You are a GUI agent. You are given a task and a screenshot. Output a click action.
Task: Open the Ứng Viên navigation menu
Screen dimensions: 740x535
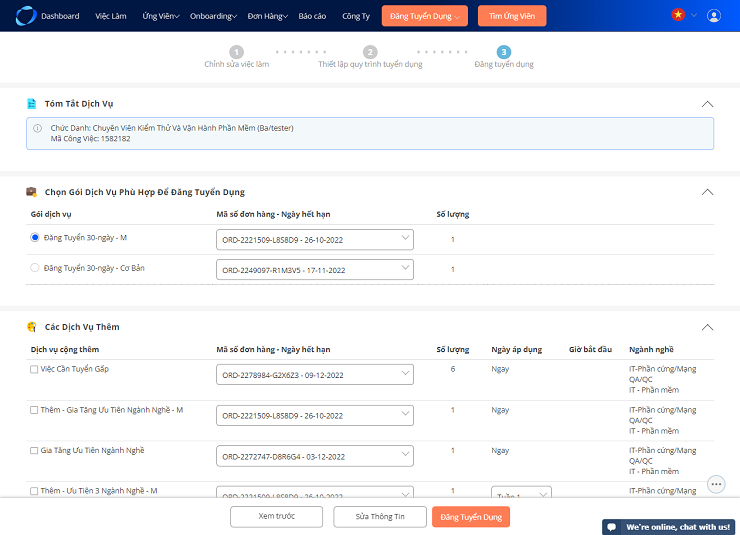click(161, 16)
